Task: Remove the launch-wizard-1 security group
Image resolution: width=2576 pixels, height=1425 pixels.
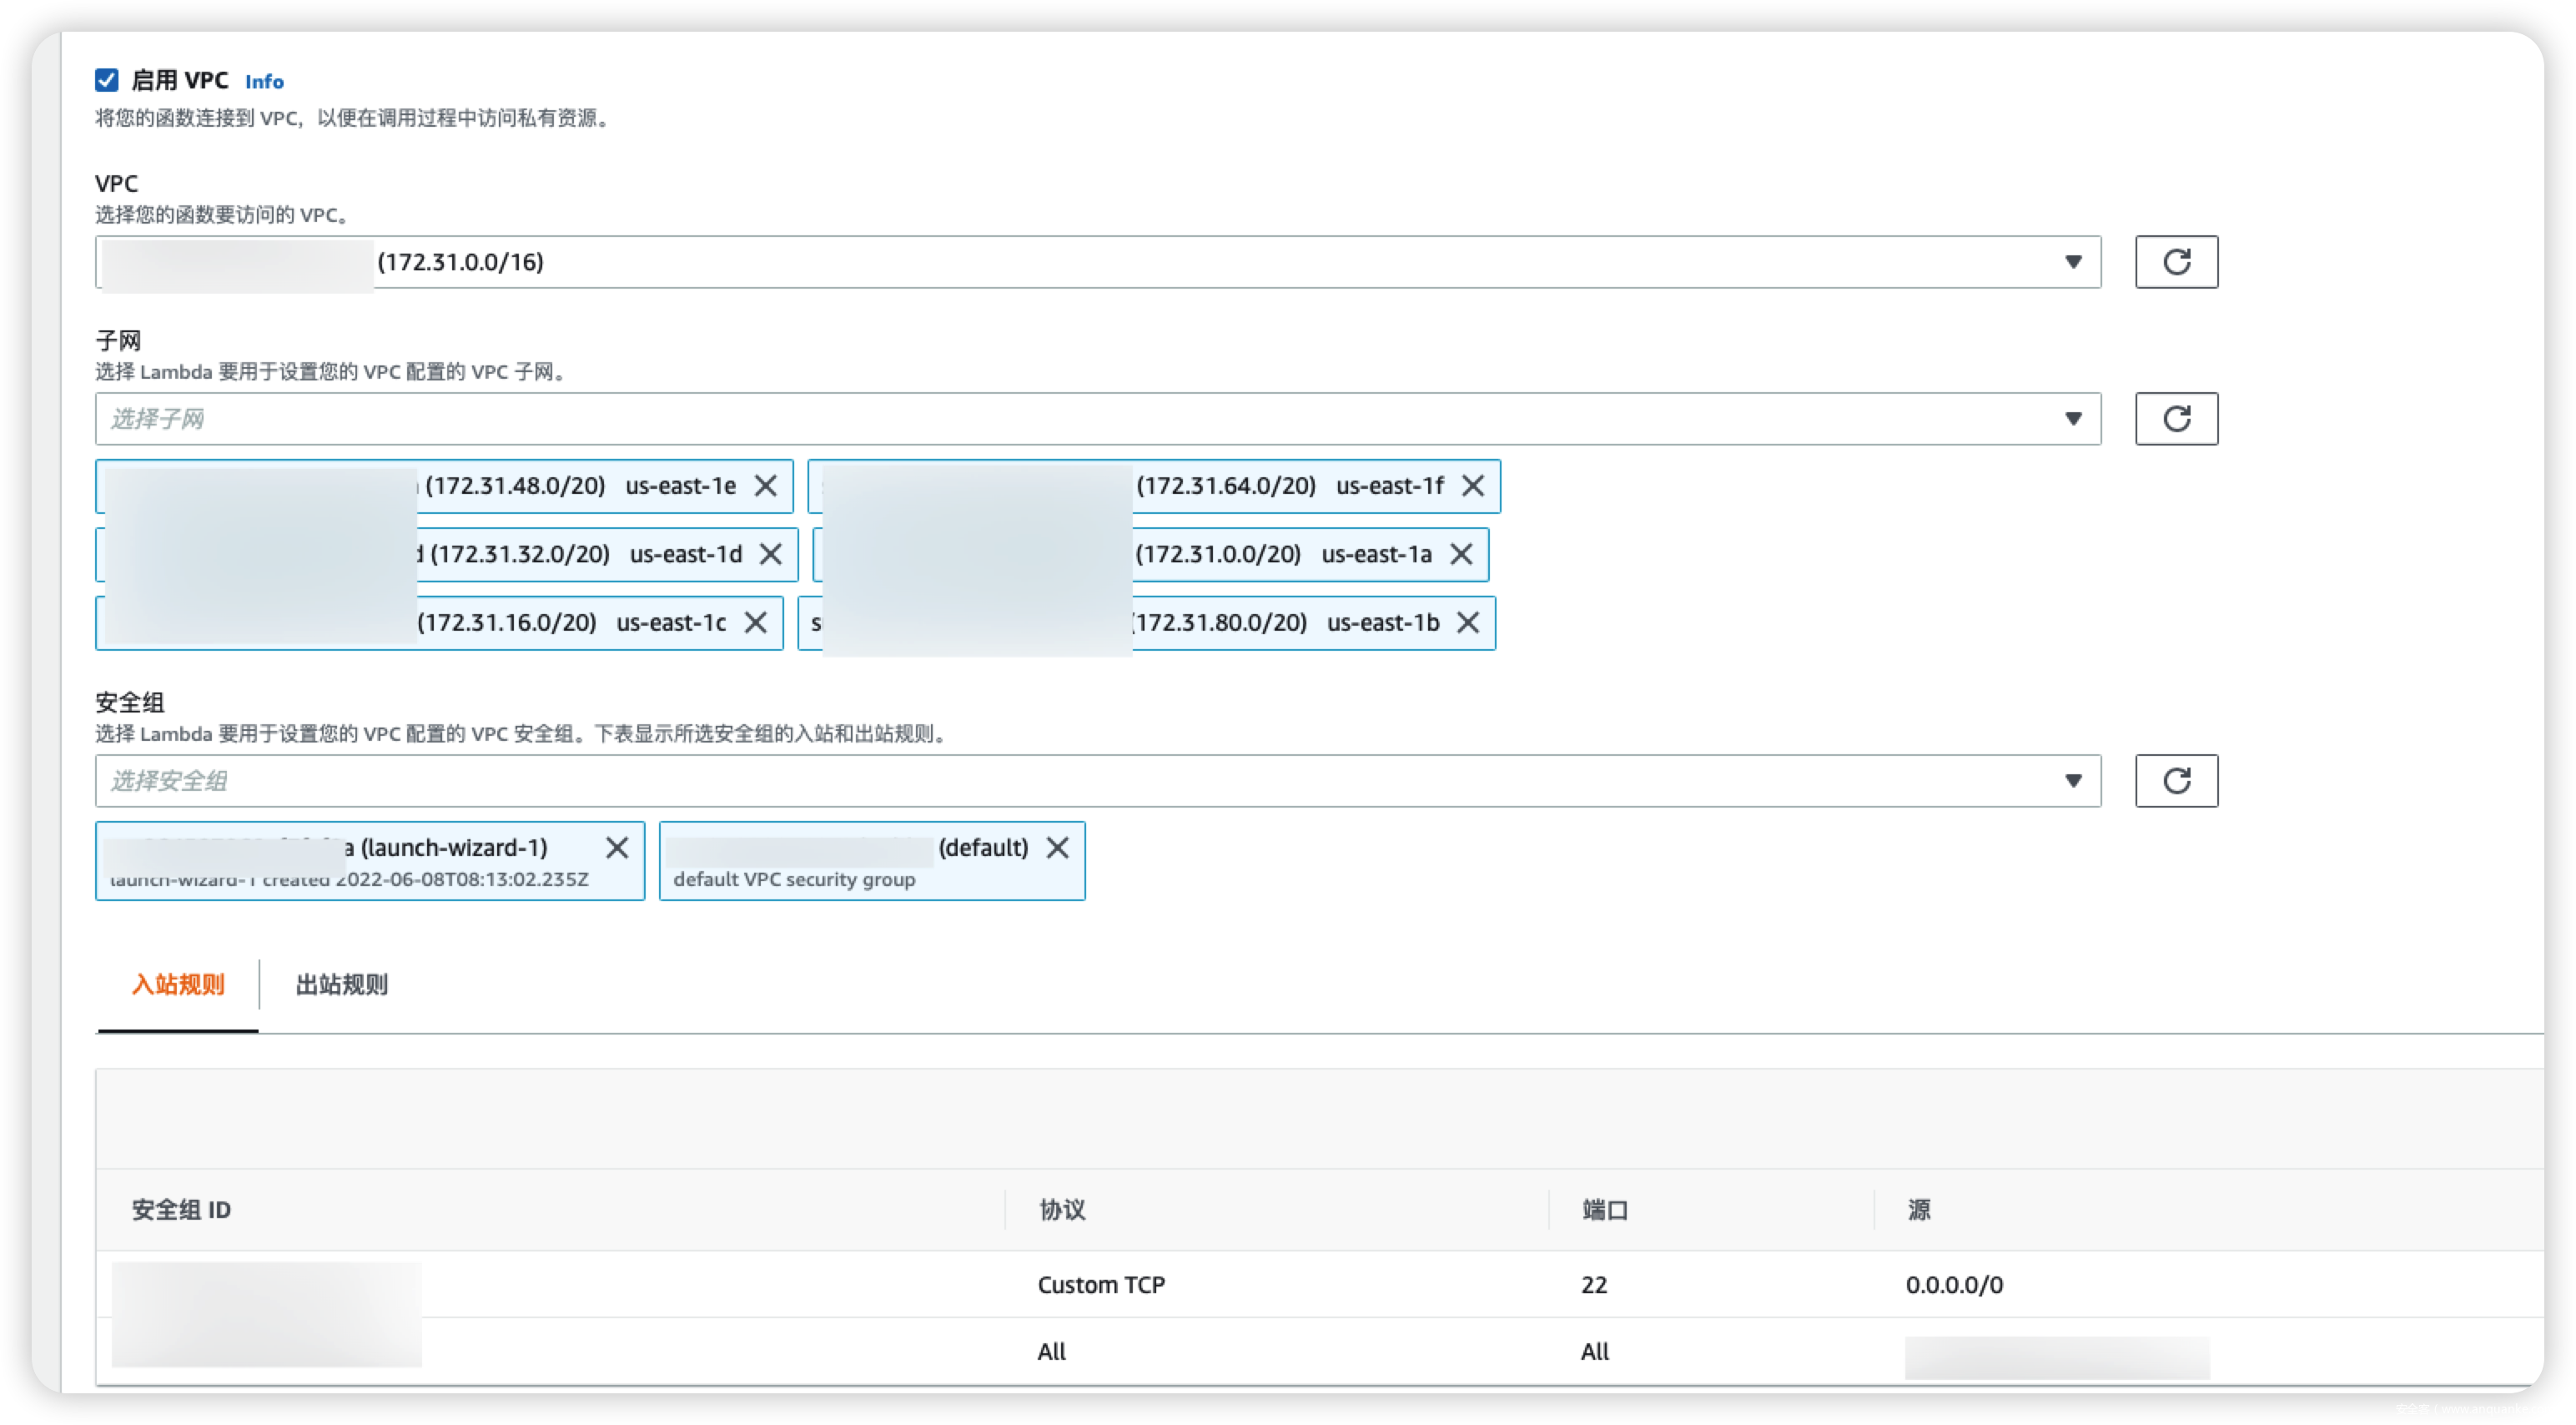Action: (x=617, y=848)
